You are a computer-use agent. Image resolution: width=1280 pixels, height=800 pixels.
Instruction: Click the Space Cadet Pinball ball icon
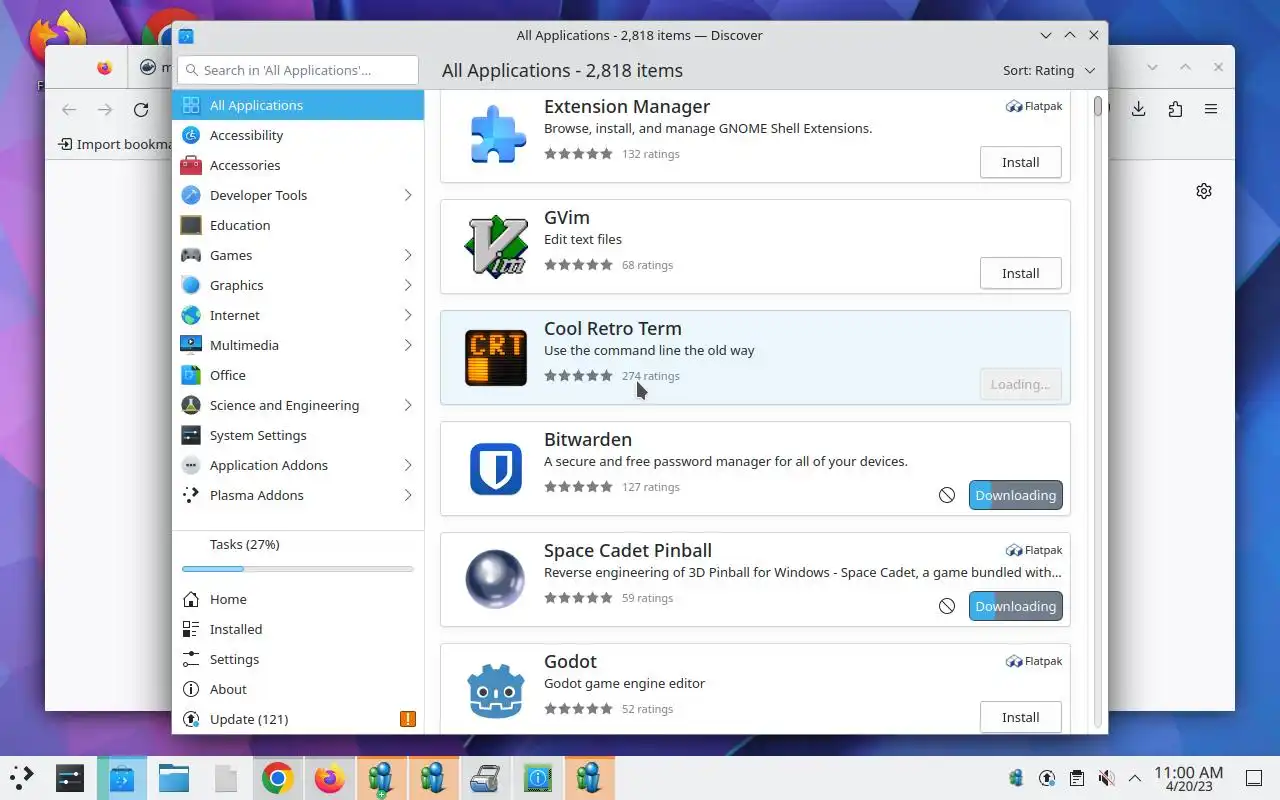tap(496, 579)
